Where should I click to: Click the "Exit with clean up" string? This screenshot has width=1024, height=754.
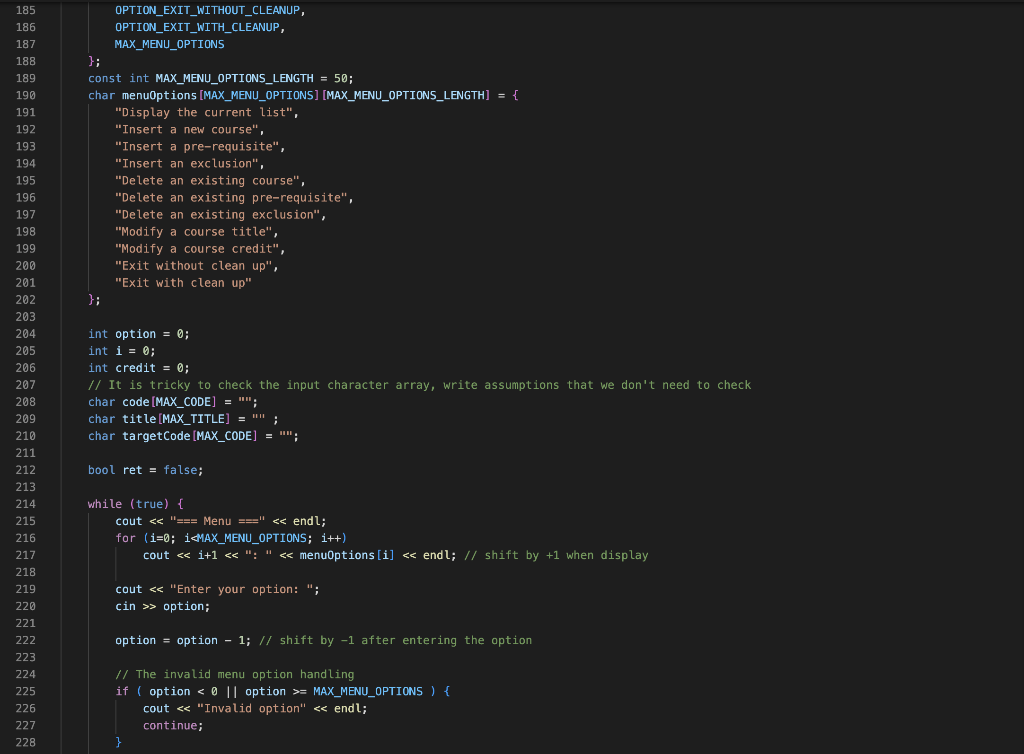coord(183,283)
